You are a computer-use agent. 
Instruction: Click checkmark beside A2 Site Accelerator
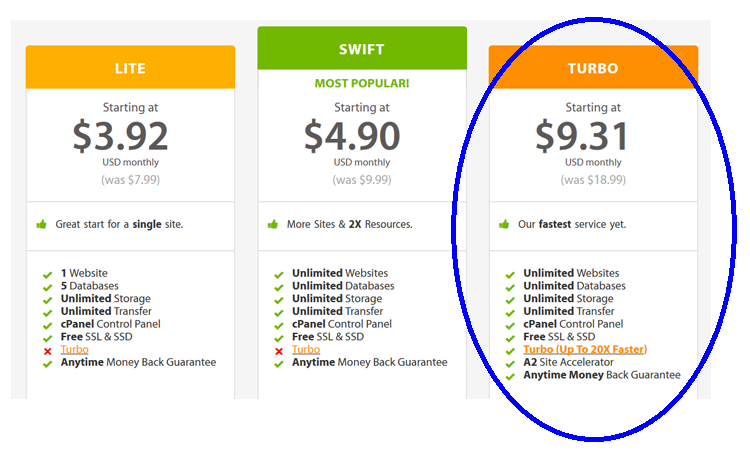coord(510,364)
